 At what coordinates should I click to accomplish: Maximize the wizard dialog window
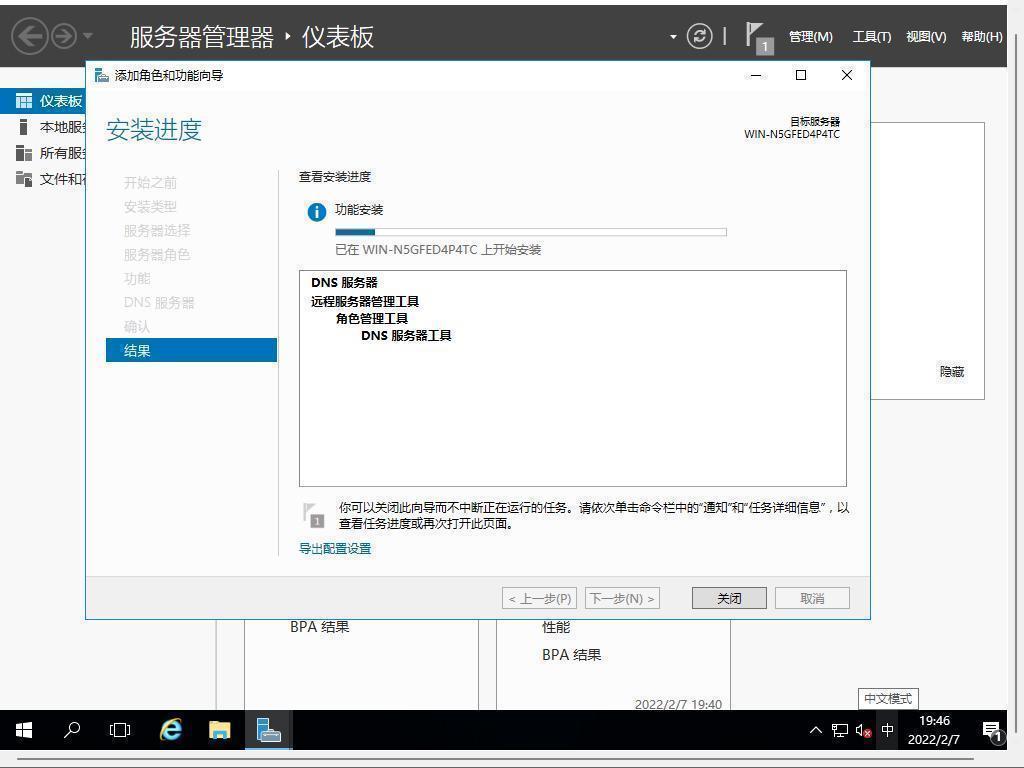tap(801, 75)
